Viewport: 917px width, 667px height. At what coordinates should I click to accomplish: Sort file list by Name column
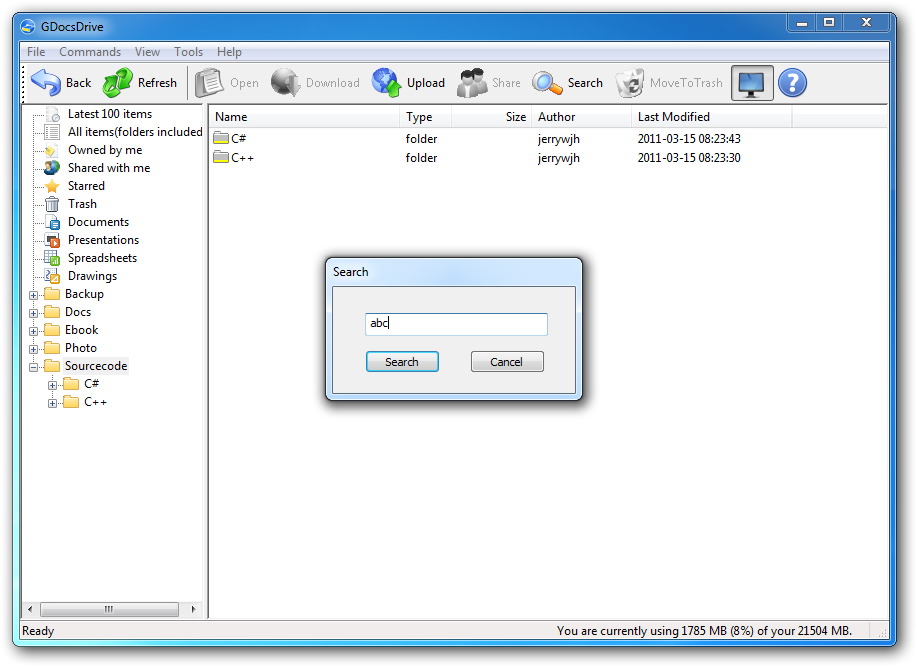(304, 117)
